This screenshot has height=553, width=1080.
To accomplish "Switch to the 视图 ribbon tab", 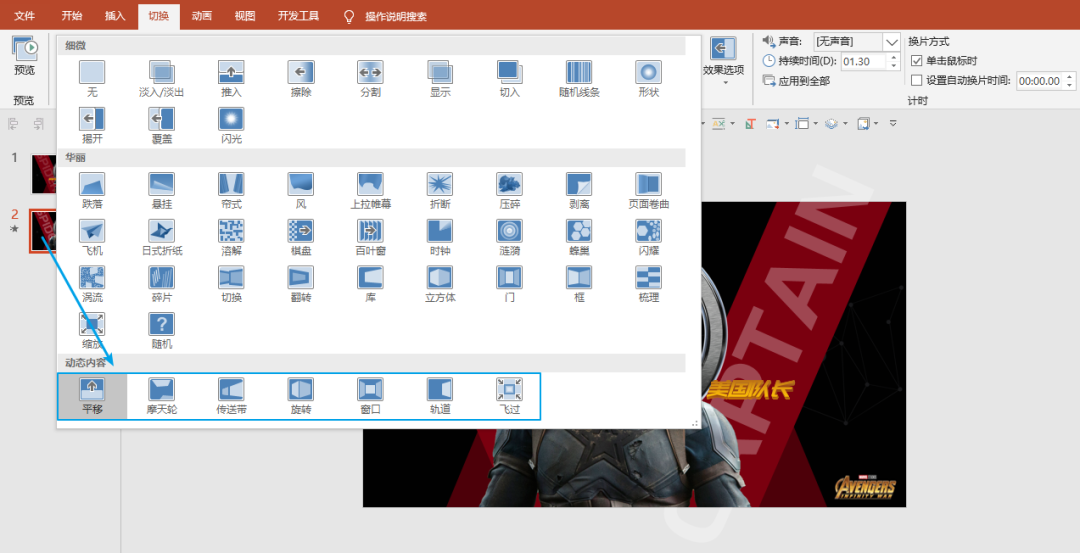I will point(245,15).
